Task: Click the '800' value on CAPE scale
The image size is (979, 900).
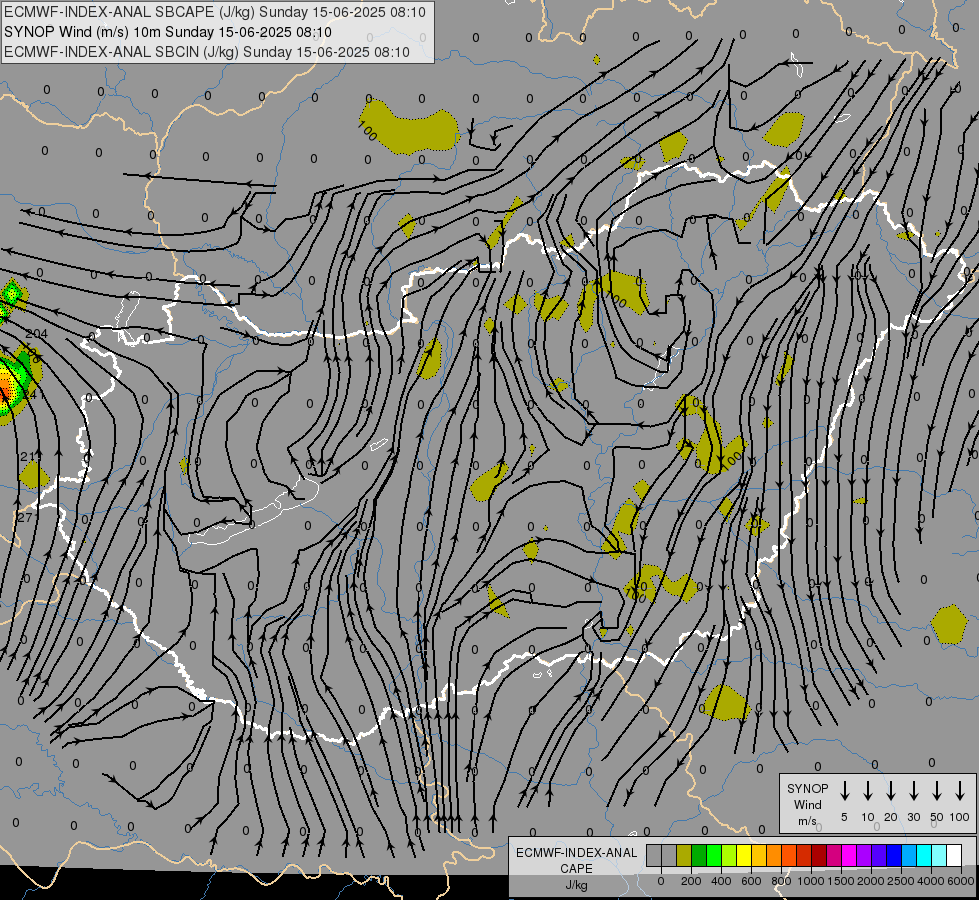Action: [781, 881]
